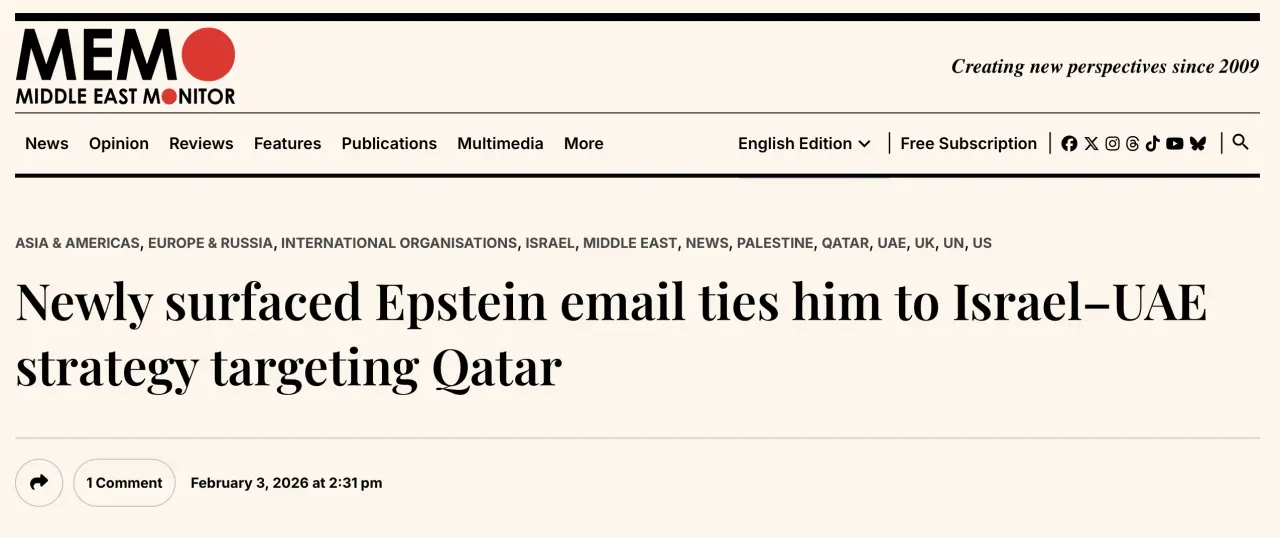Open the search magnifier icon
Screen dimensions: 1280x538
coord(1240,142)
